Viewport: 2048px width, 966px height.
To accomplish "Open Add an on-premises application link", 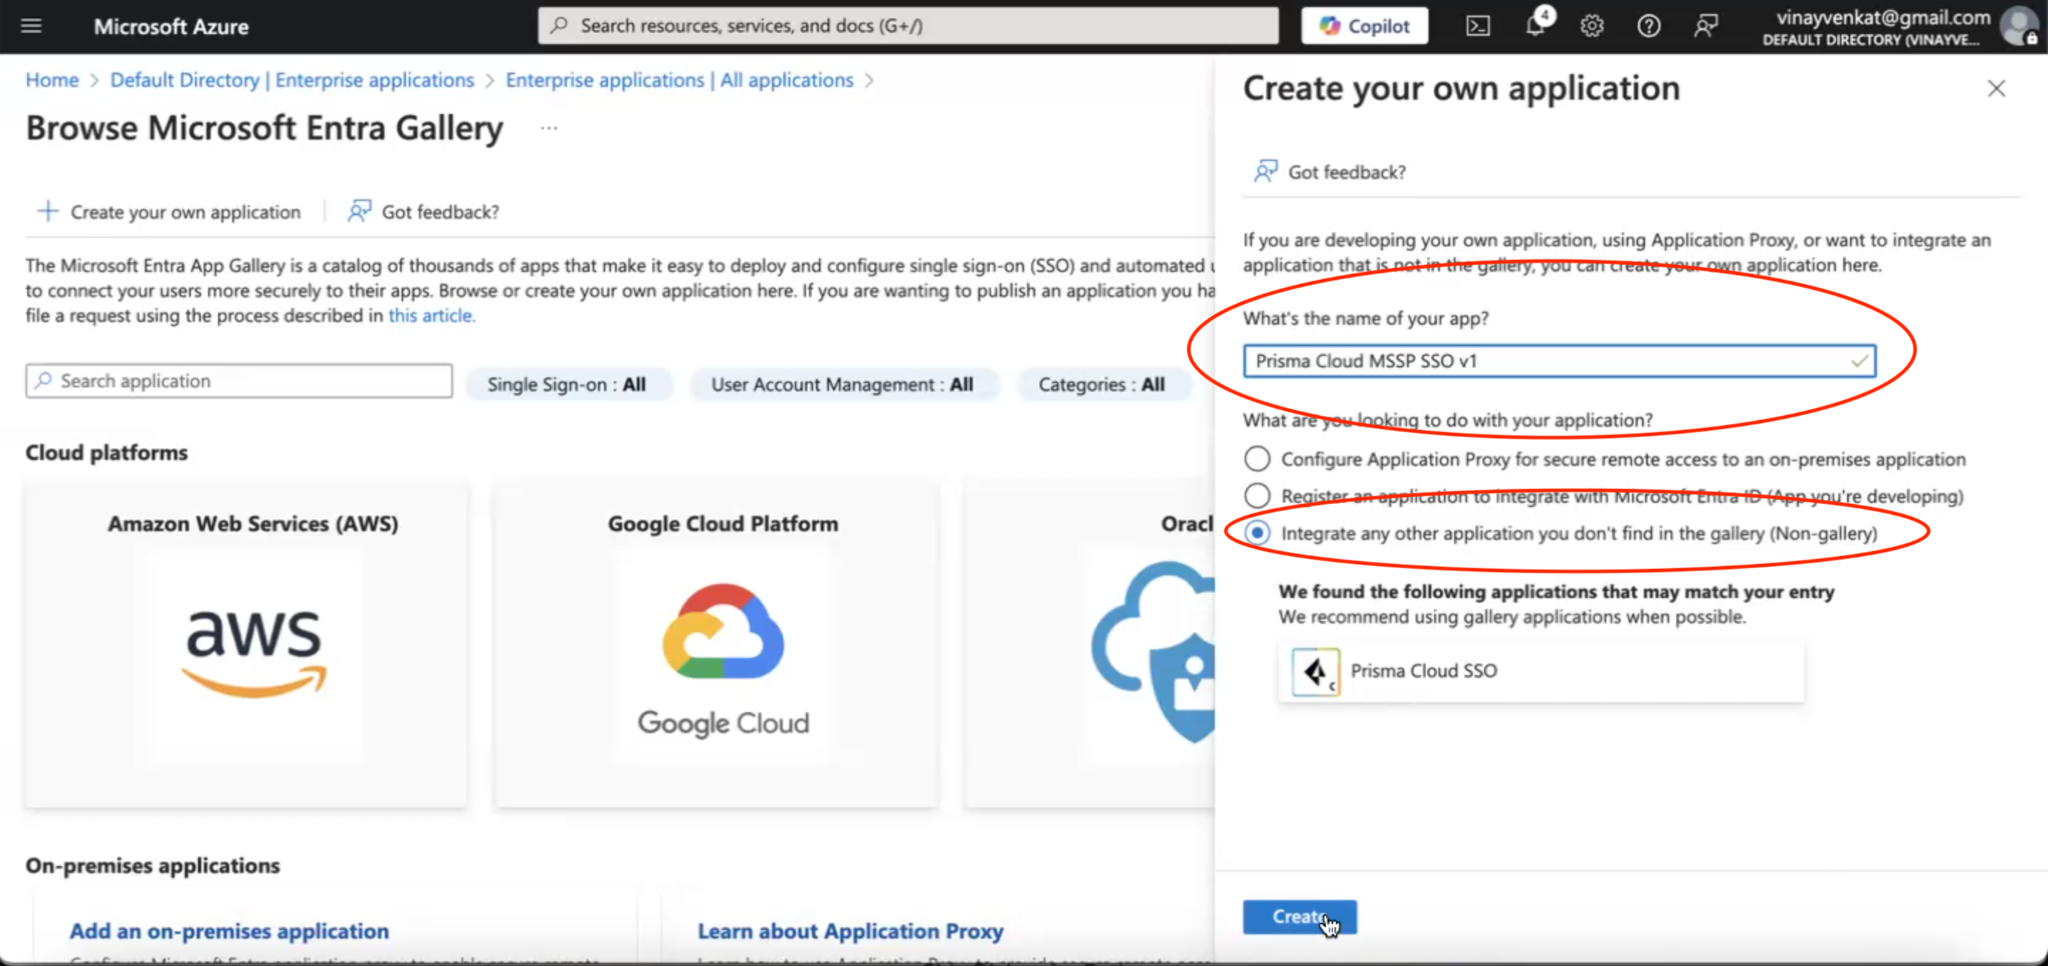I will click(229, 931).
